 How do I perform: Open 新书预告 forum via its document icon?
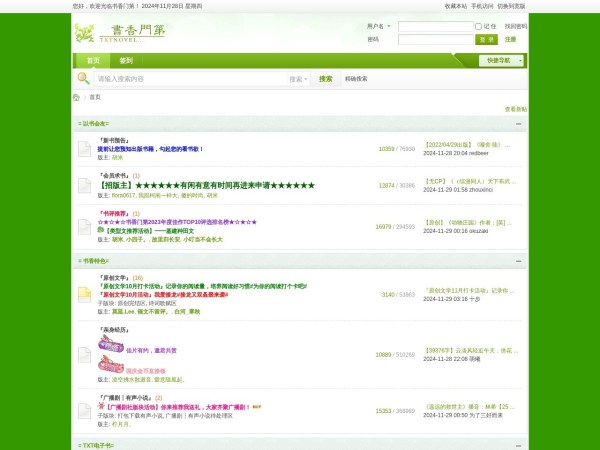click(85, 149)
